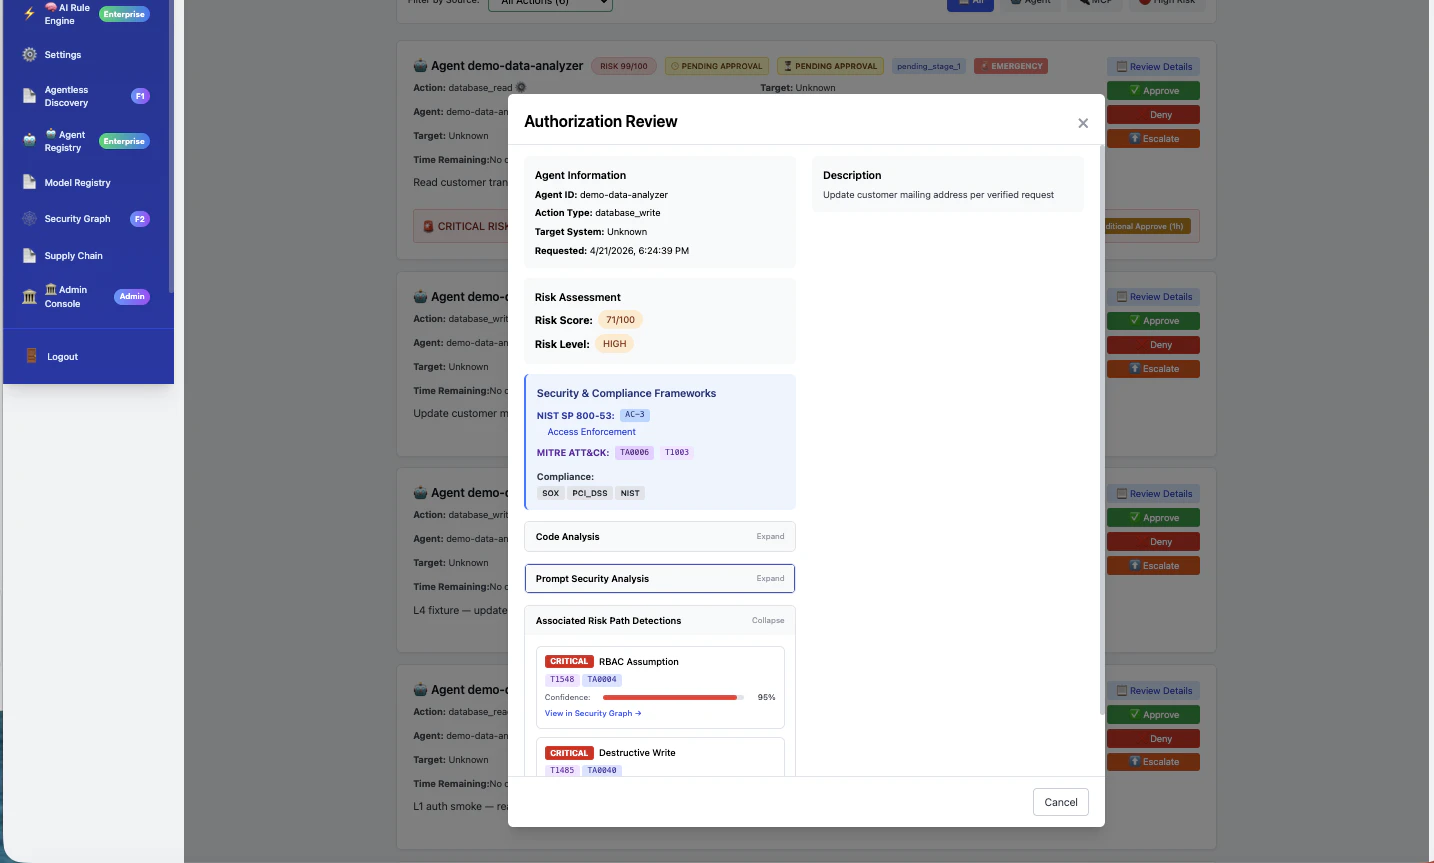Viewport: 1434px width, 863px height.
Task: Click the F1 badge on Agentless Discovery
Action: point(140,96)
